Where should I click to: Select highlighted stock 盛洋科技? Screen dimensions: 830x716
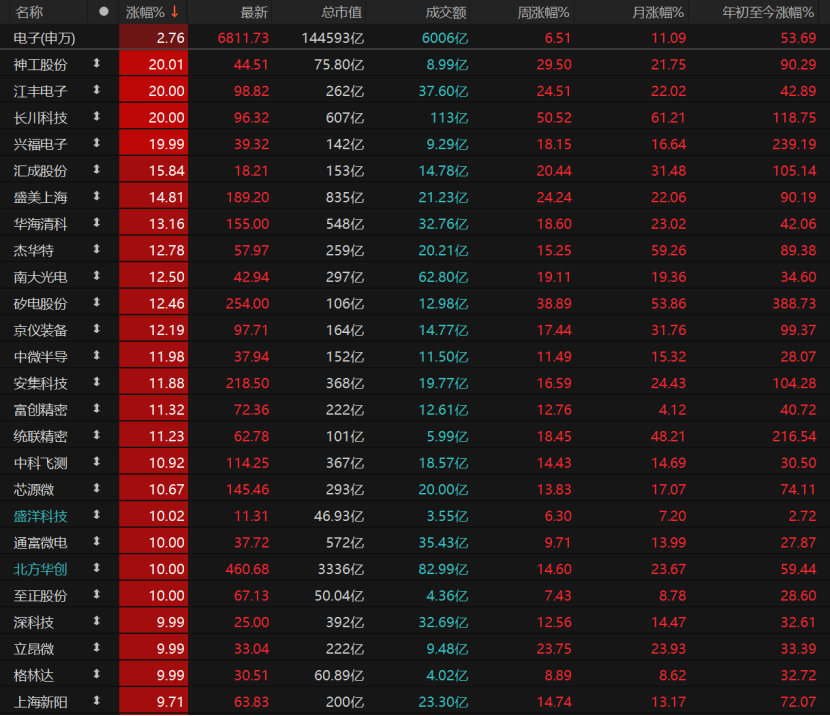pyautogui.click(x=40, y=516)
